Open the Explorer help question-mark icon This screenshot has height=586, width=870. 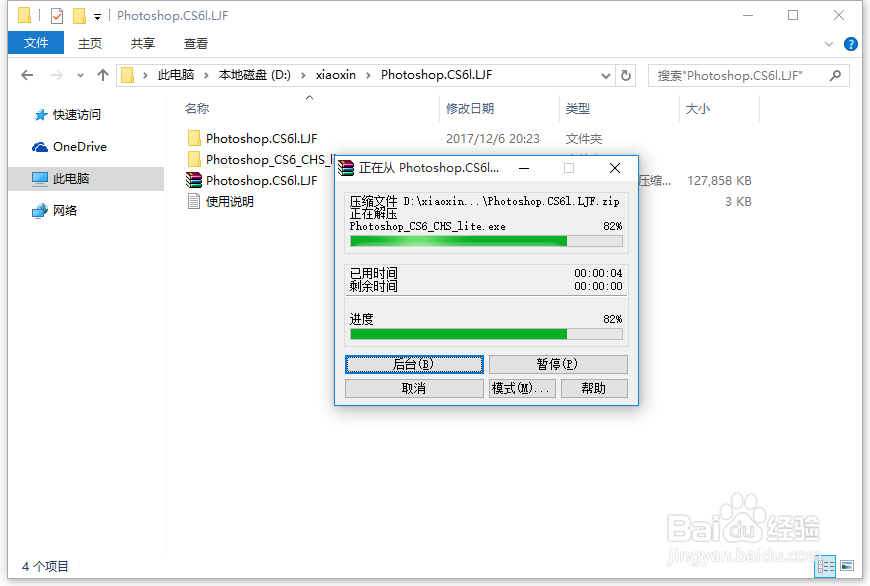coord(851,44)
